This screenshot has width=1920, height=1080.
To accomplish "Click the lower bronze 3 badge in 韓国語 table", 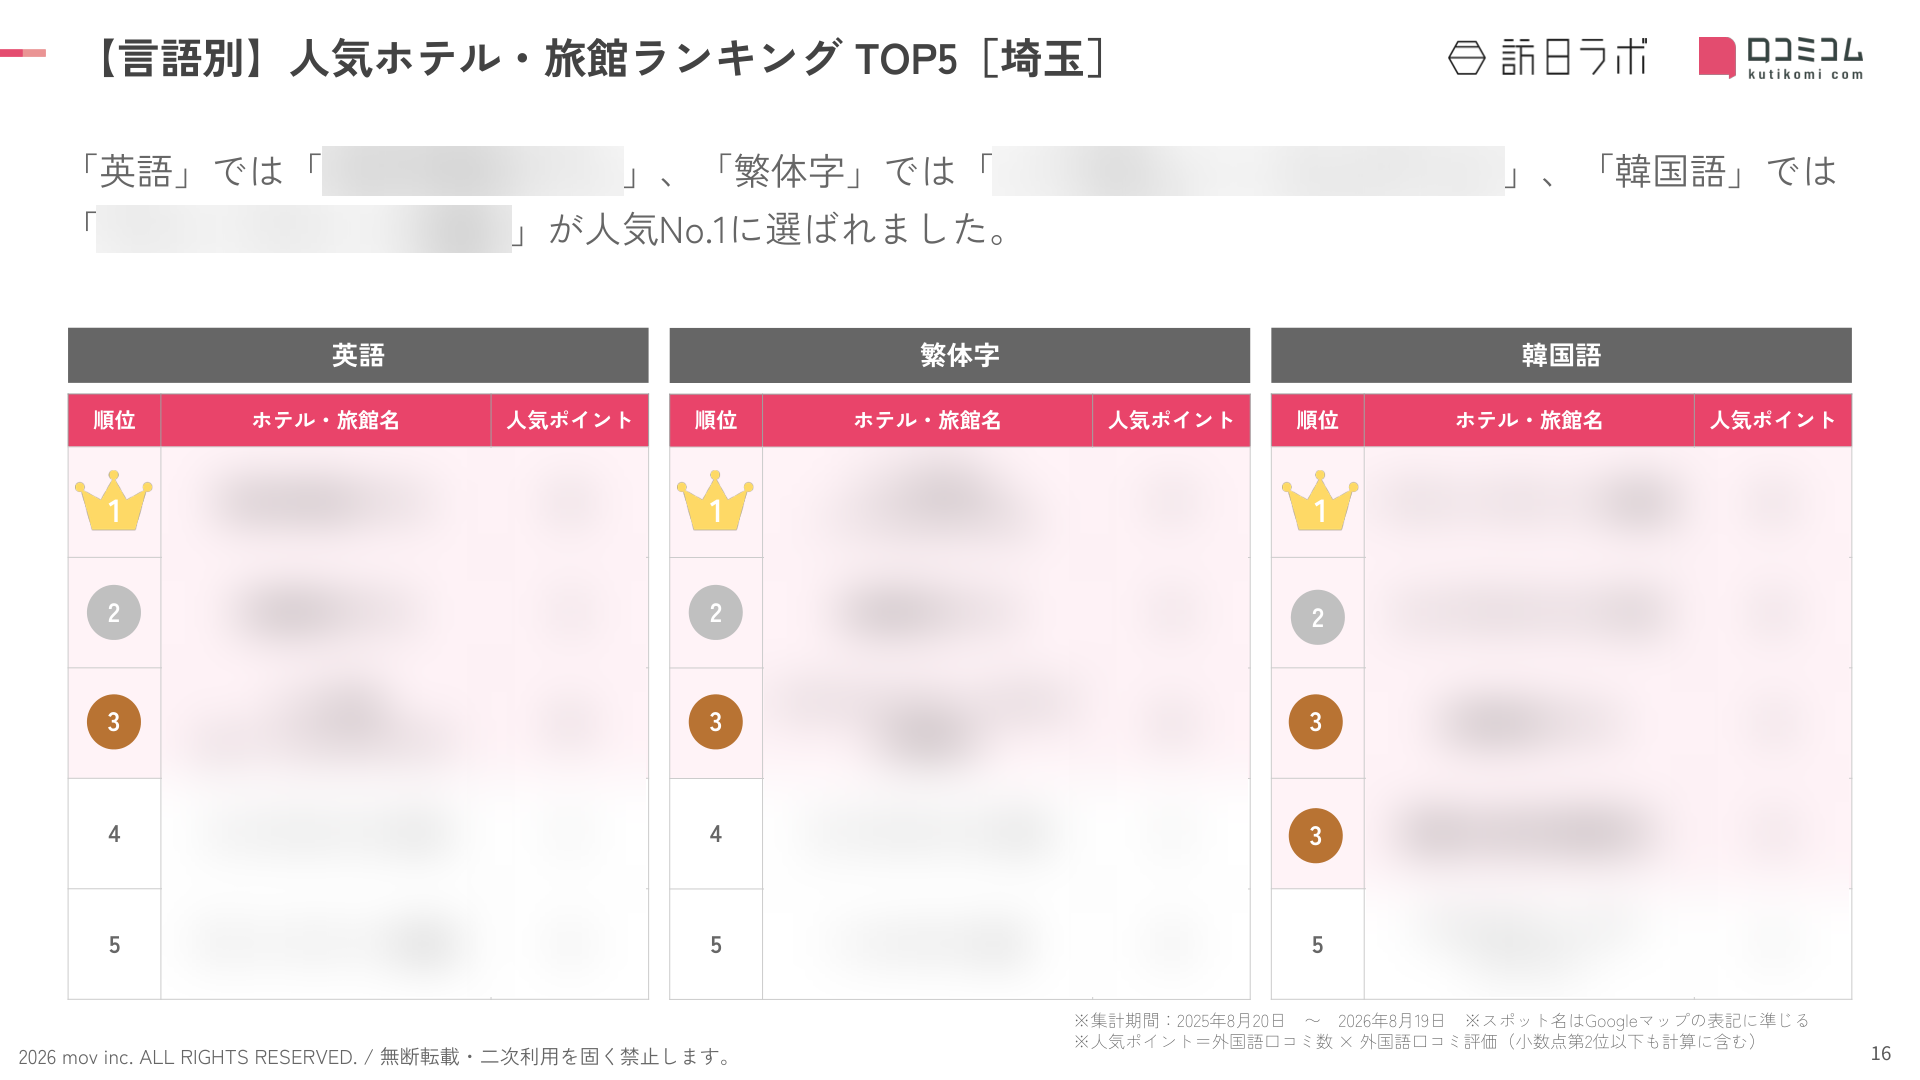I will tap(1315, 836).
